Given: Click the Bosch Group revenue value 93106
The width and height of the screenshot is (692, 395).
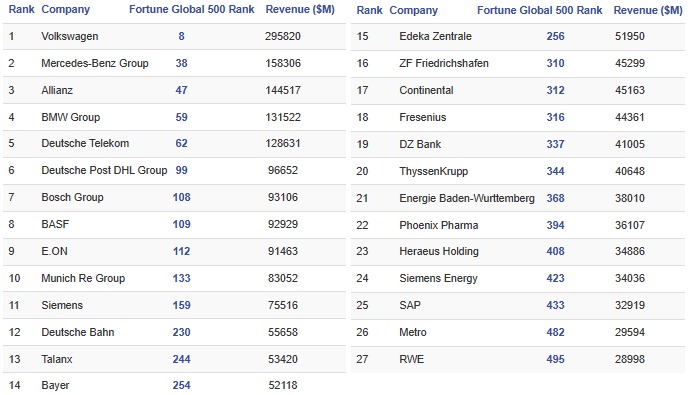Looking at the screenshot, I should click(283, 197).
